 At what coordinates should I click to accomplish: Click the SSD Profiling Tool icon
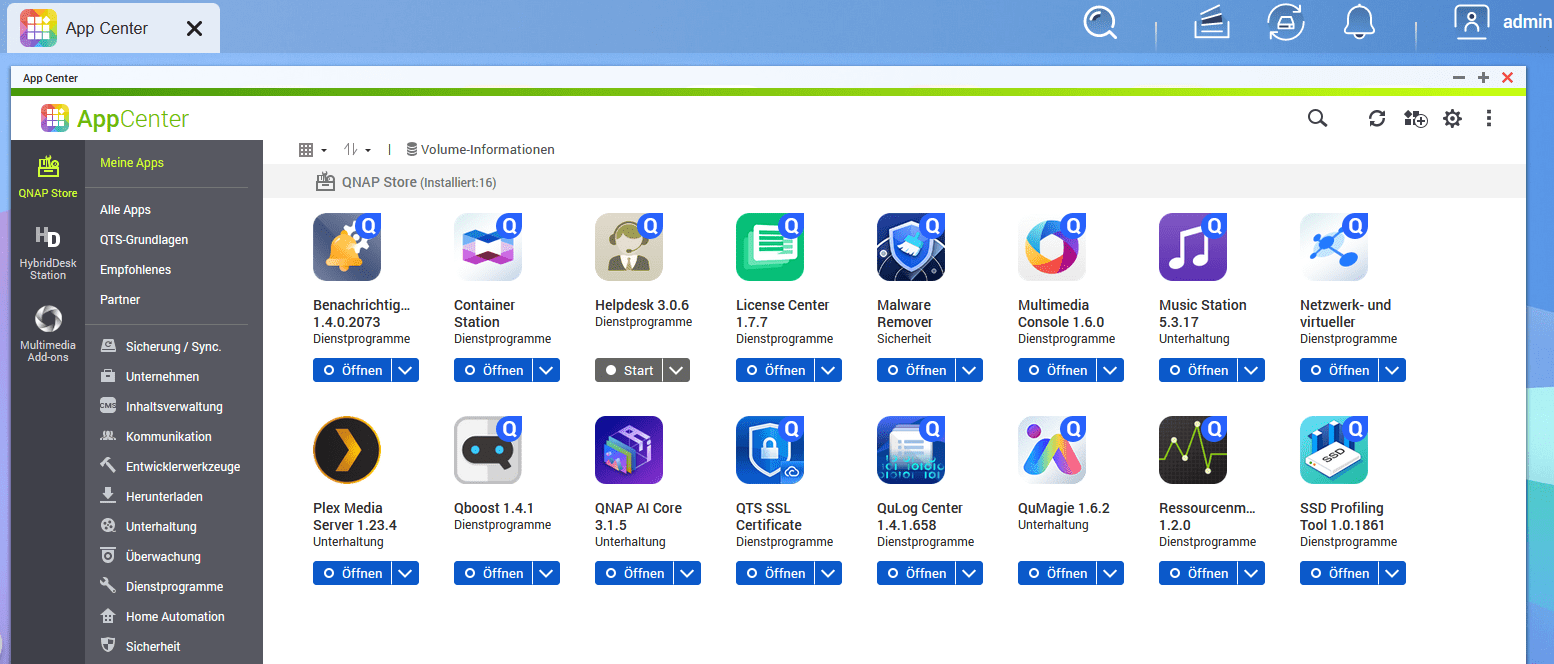click(1334, 450)
